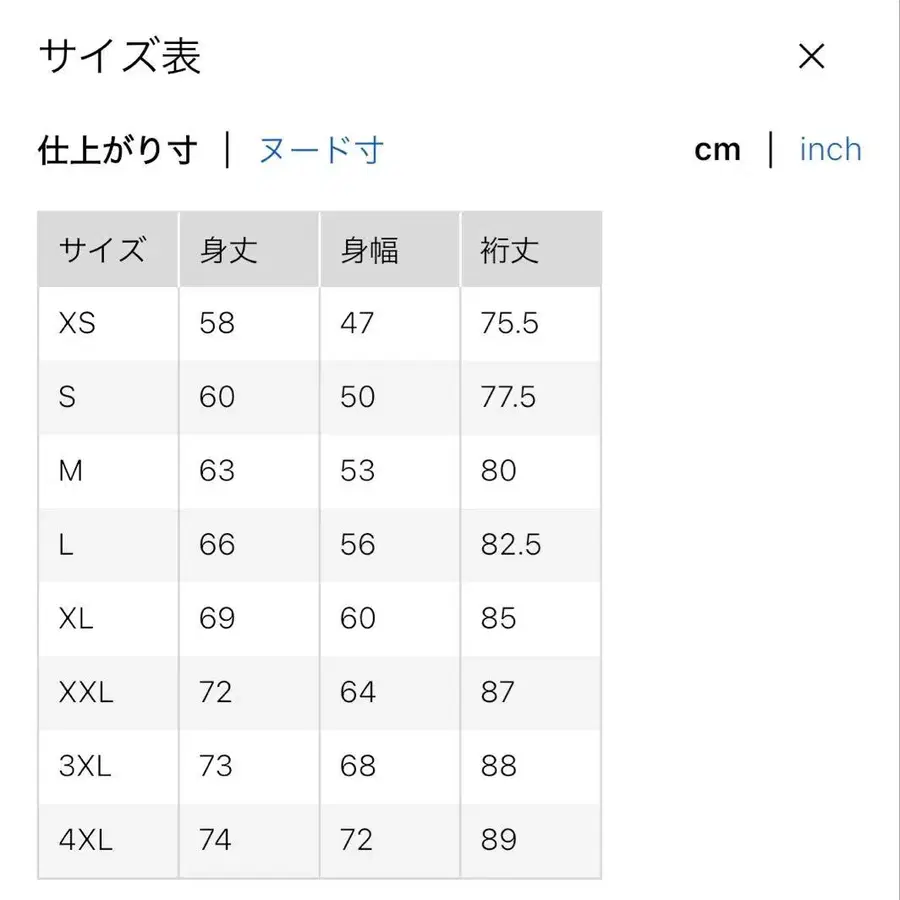Select the 3XL size row
900x900 pixels.
tap(85, 766)
